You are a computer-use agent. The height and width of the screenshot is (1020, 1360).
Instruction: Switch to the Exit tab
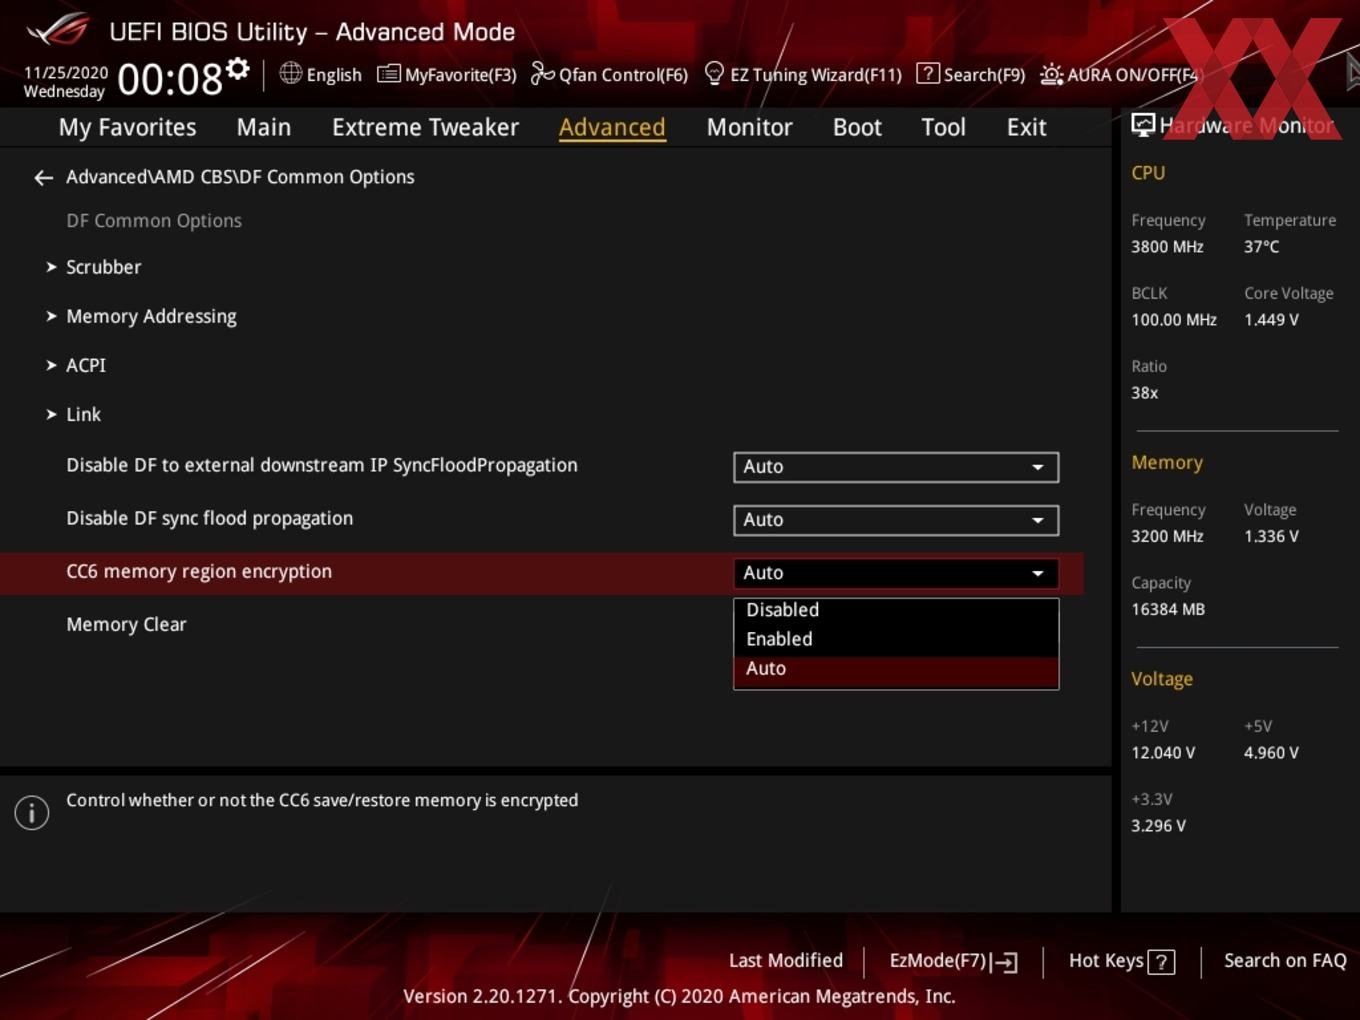(1026, 127)
